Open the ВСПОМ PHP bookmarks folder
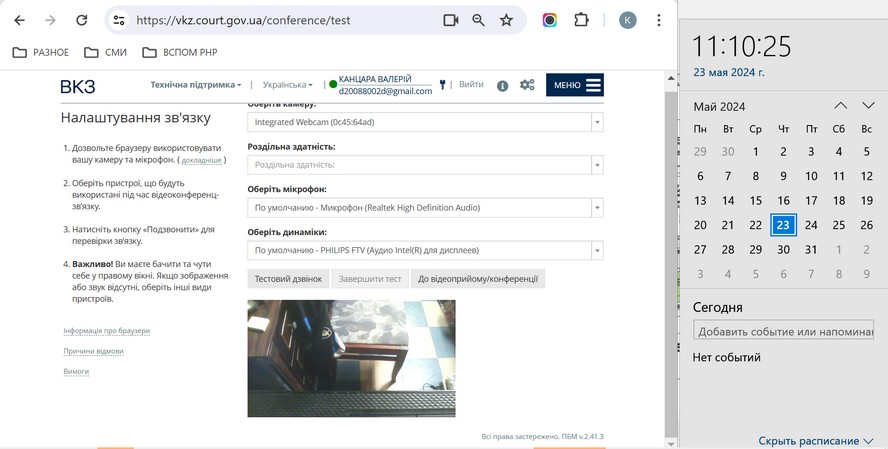Viewport: 888px width, 449px height. coord(180,52)
